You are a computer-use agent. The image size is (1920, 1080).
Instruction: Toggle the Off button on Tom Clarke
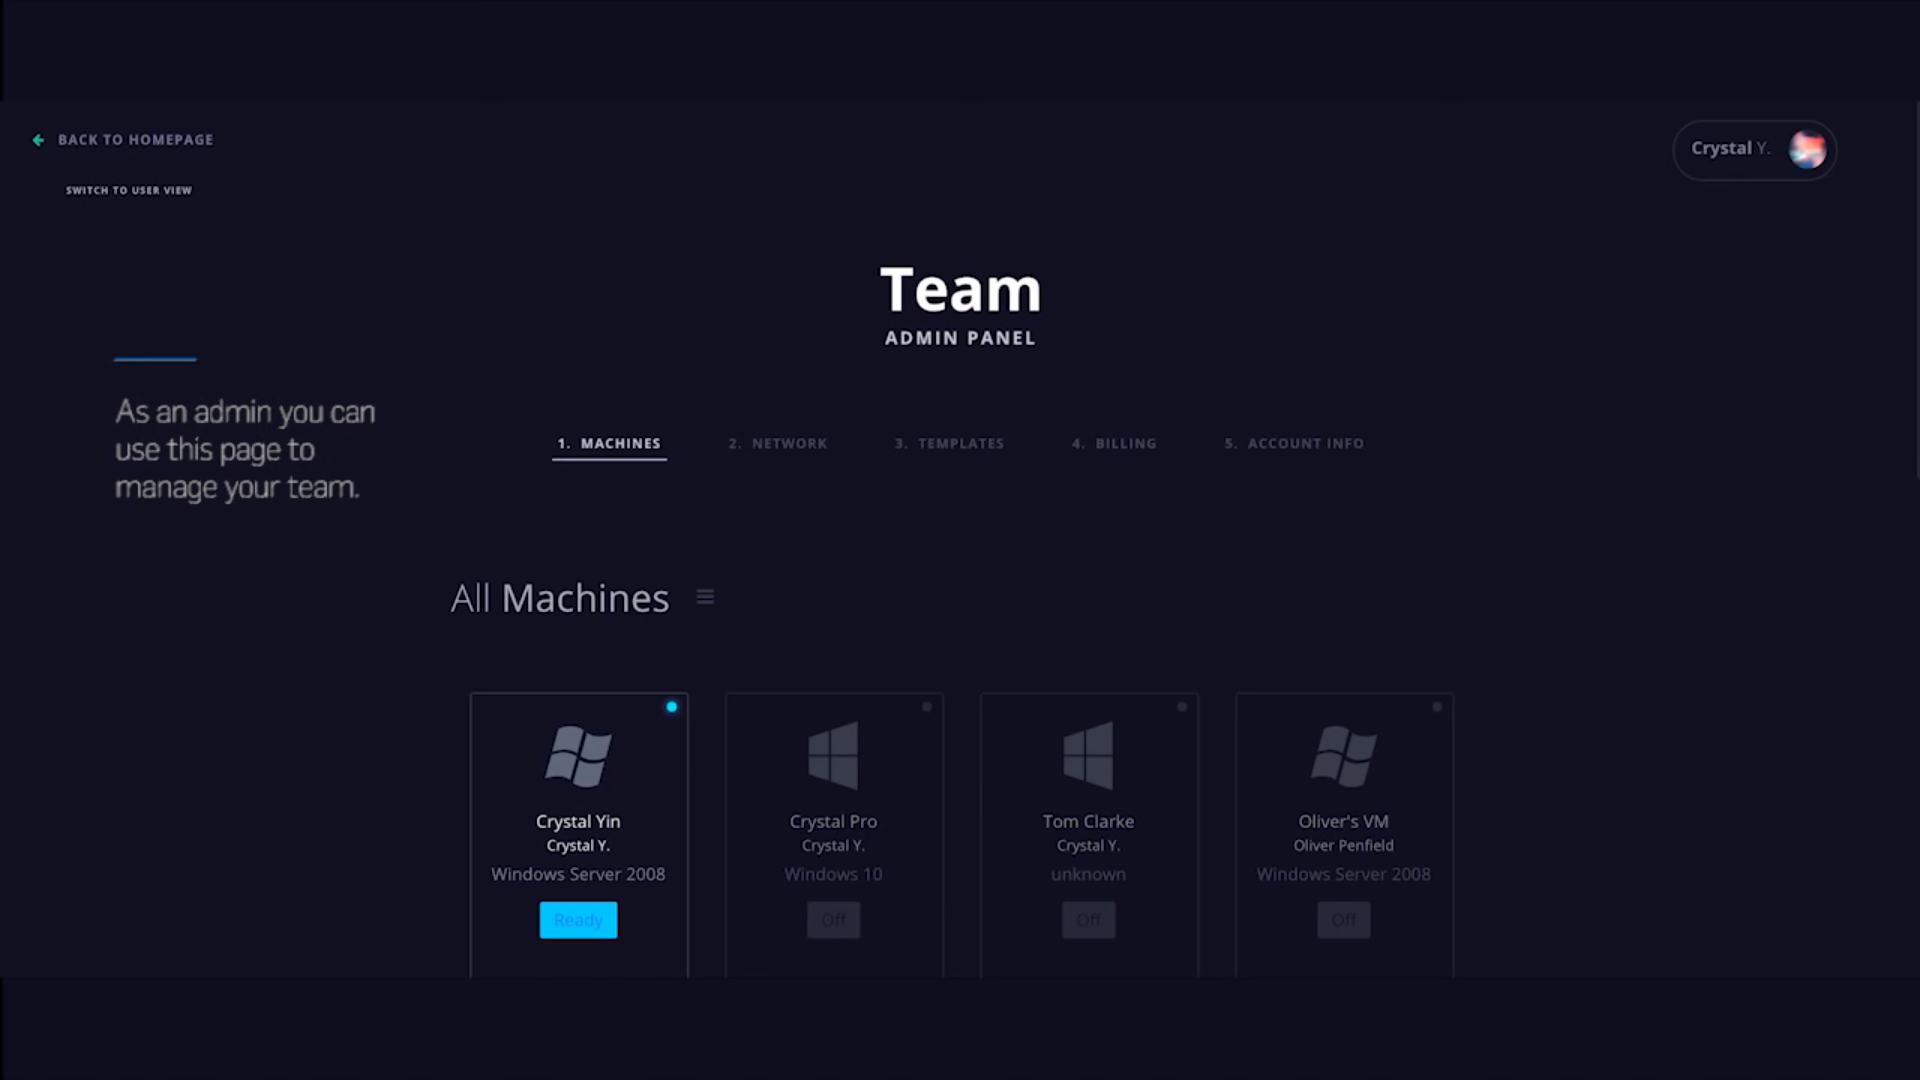tap(1088, 920)
